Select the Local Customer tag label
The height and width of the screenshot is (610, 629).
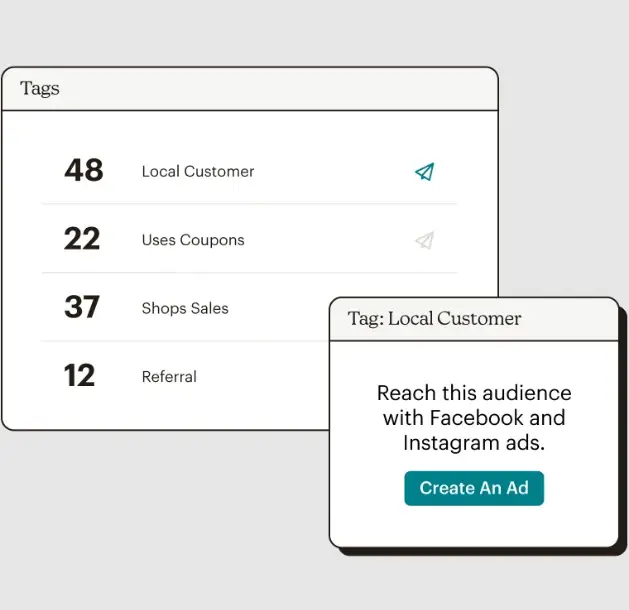pos(198,172)
